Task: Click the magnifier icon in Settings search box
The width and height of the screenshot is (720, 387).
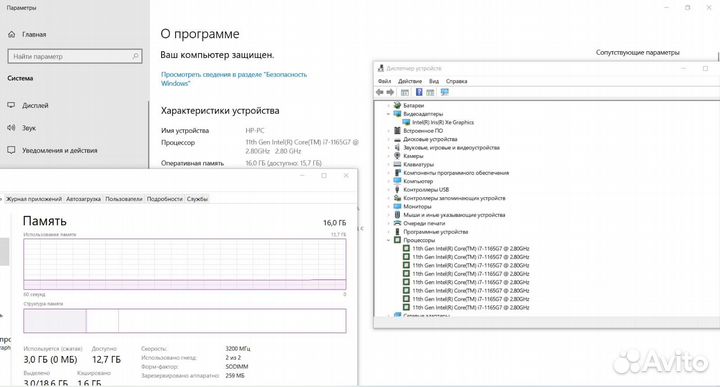Action: click(x=135, y=56)
